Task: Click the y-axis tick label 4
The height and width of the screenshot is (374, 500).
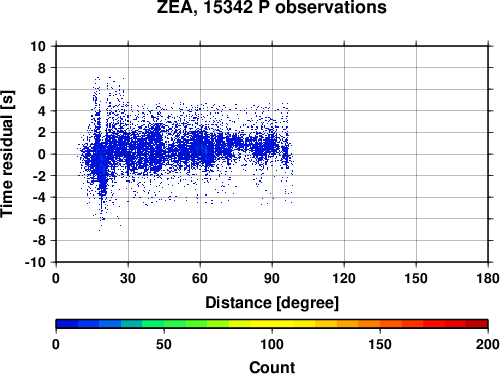Action: [42, 111]
